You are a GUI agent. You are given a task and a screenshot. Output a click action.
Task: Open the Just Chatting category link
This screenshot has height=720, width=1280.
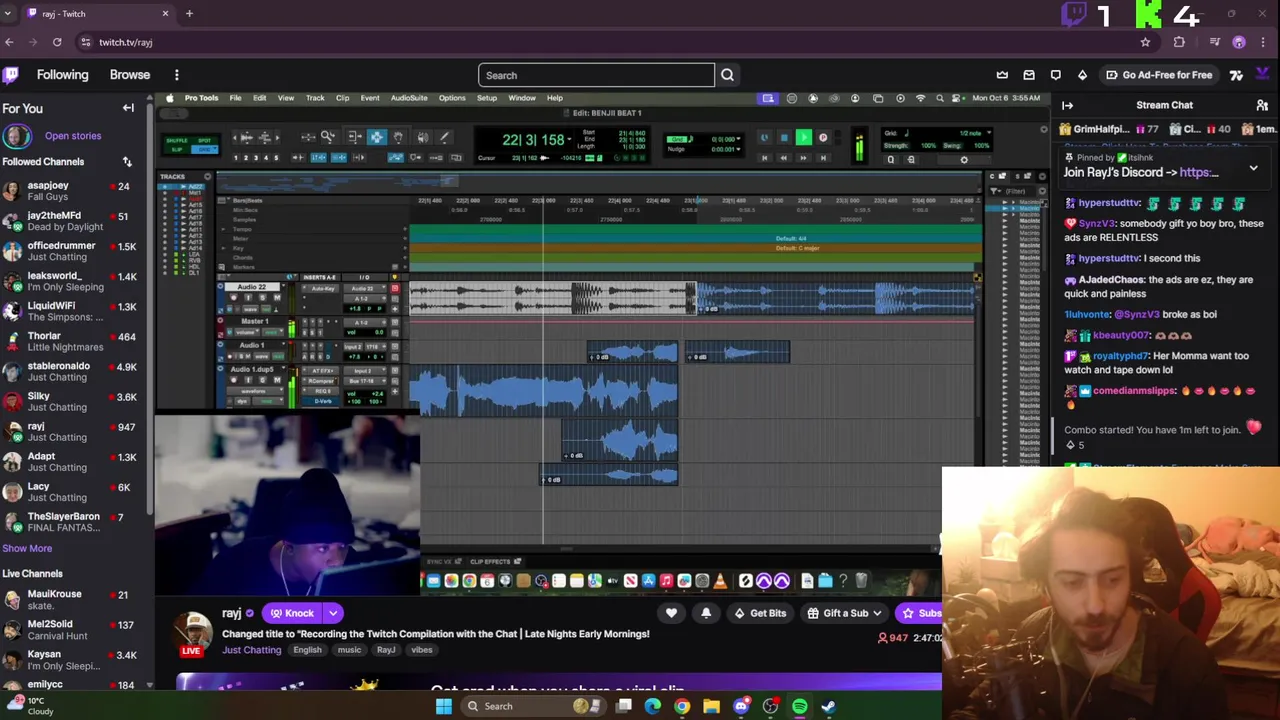point(251,650)
